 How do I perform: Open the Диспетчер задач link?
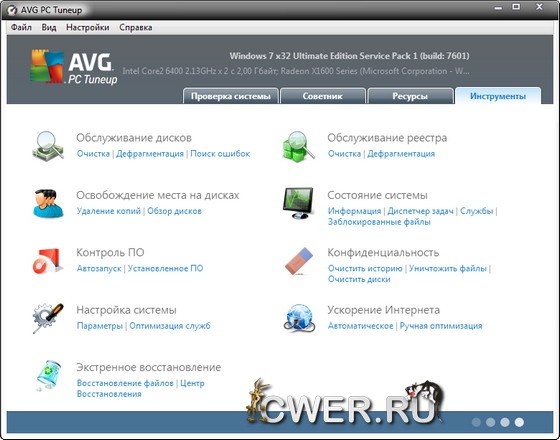point(420,211)
